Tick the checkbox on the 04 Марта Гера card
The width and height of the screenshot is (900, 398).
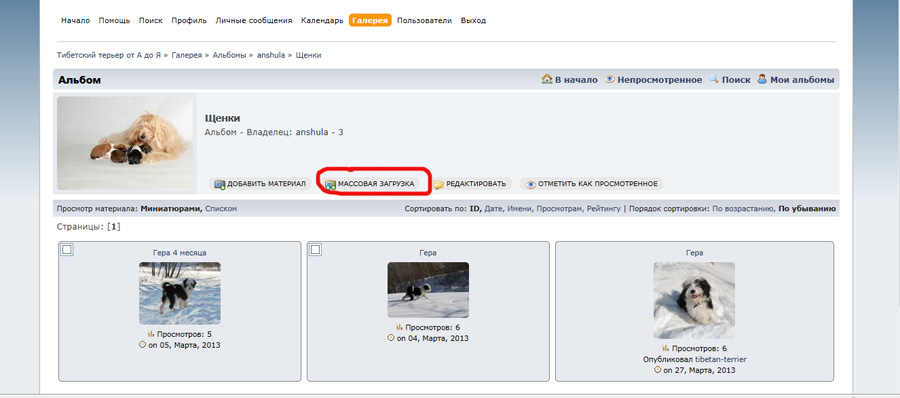[x=316, y=249]
